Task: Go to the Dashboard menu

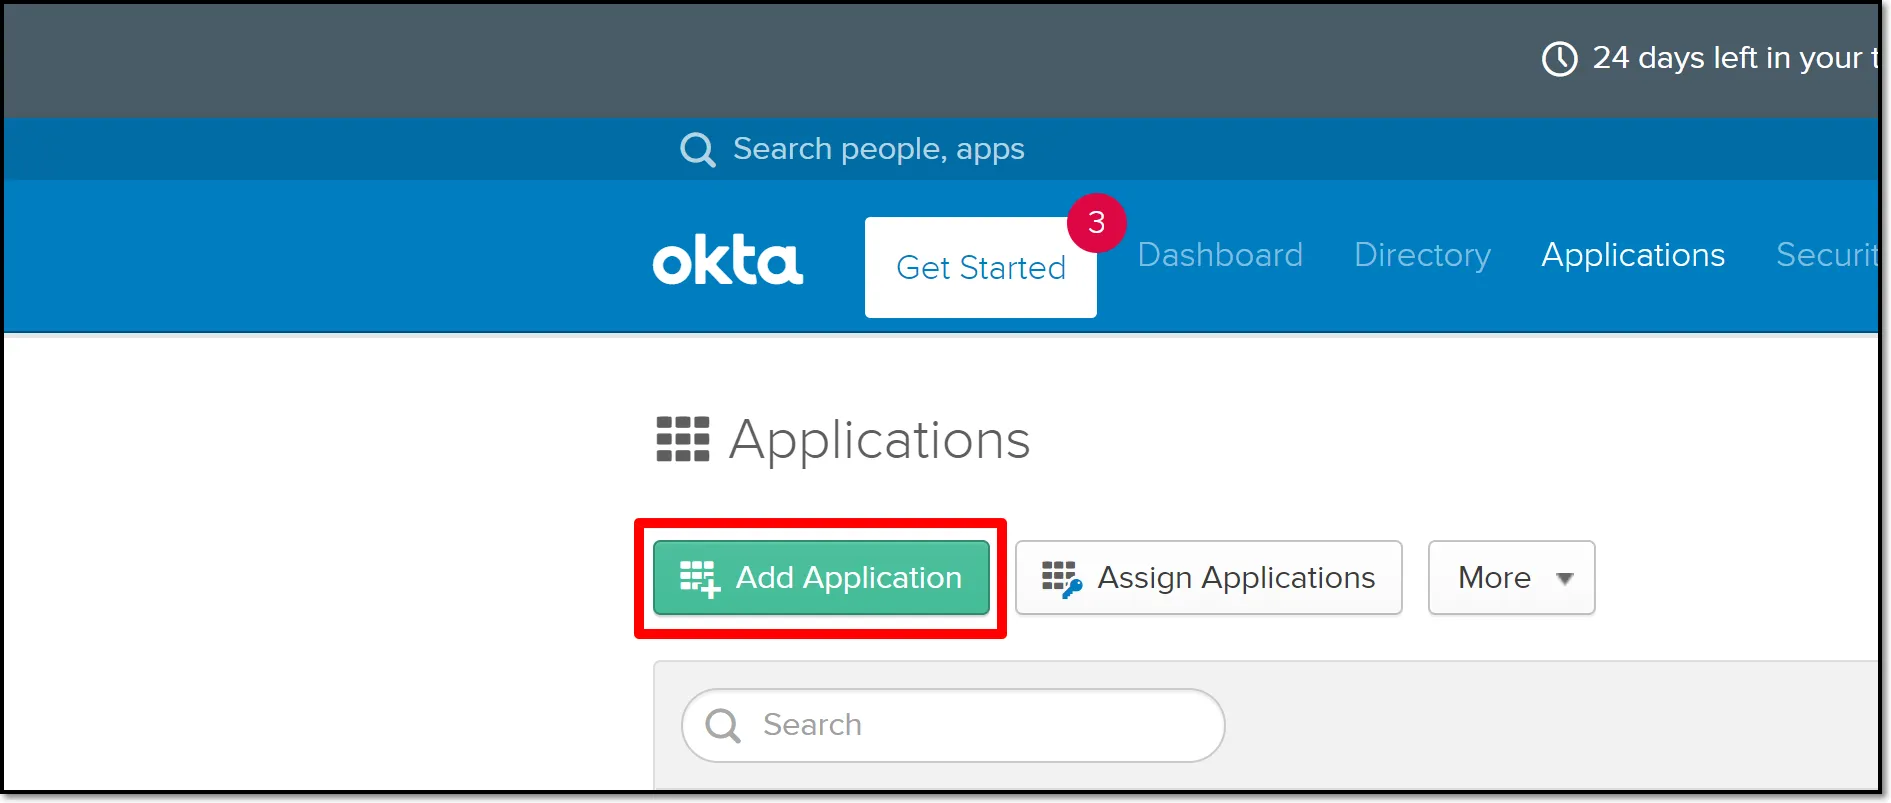Action: click(1219, 255)
